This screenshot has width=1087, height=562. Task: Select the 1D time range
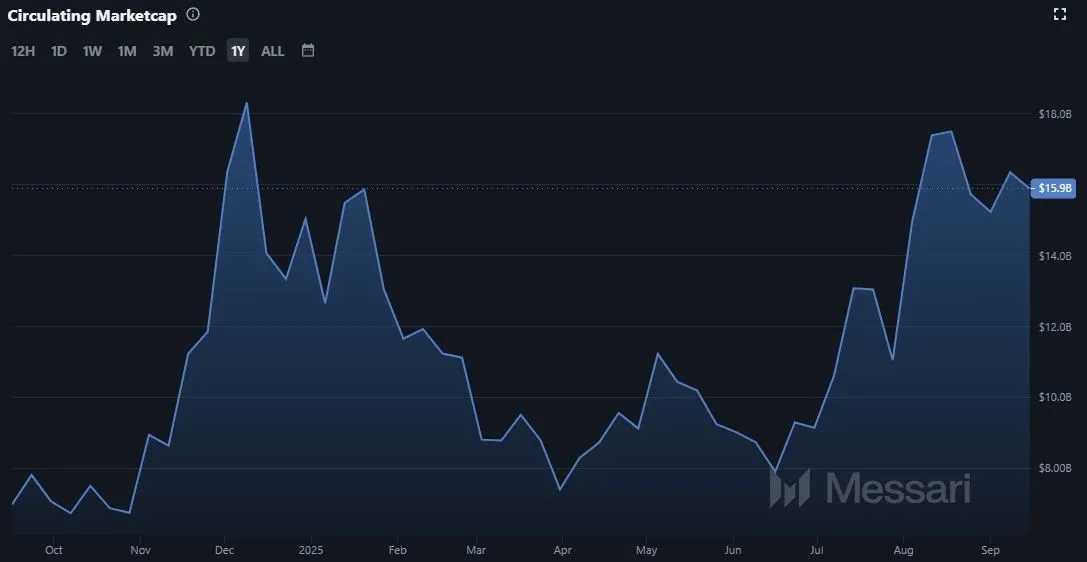click(x=59, y=51)
